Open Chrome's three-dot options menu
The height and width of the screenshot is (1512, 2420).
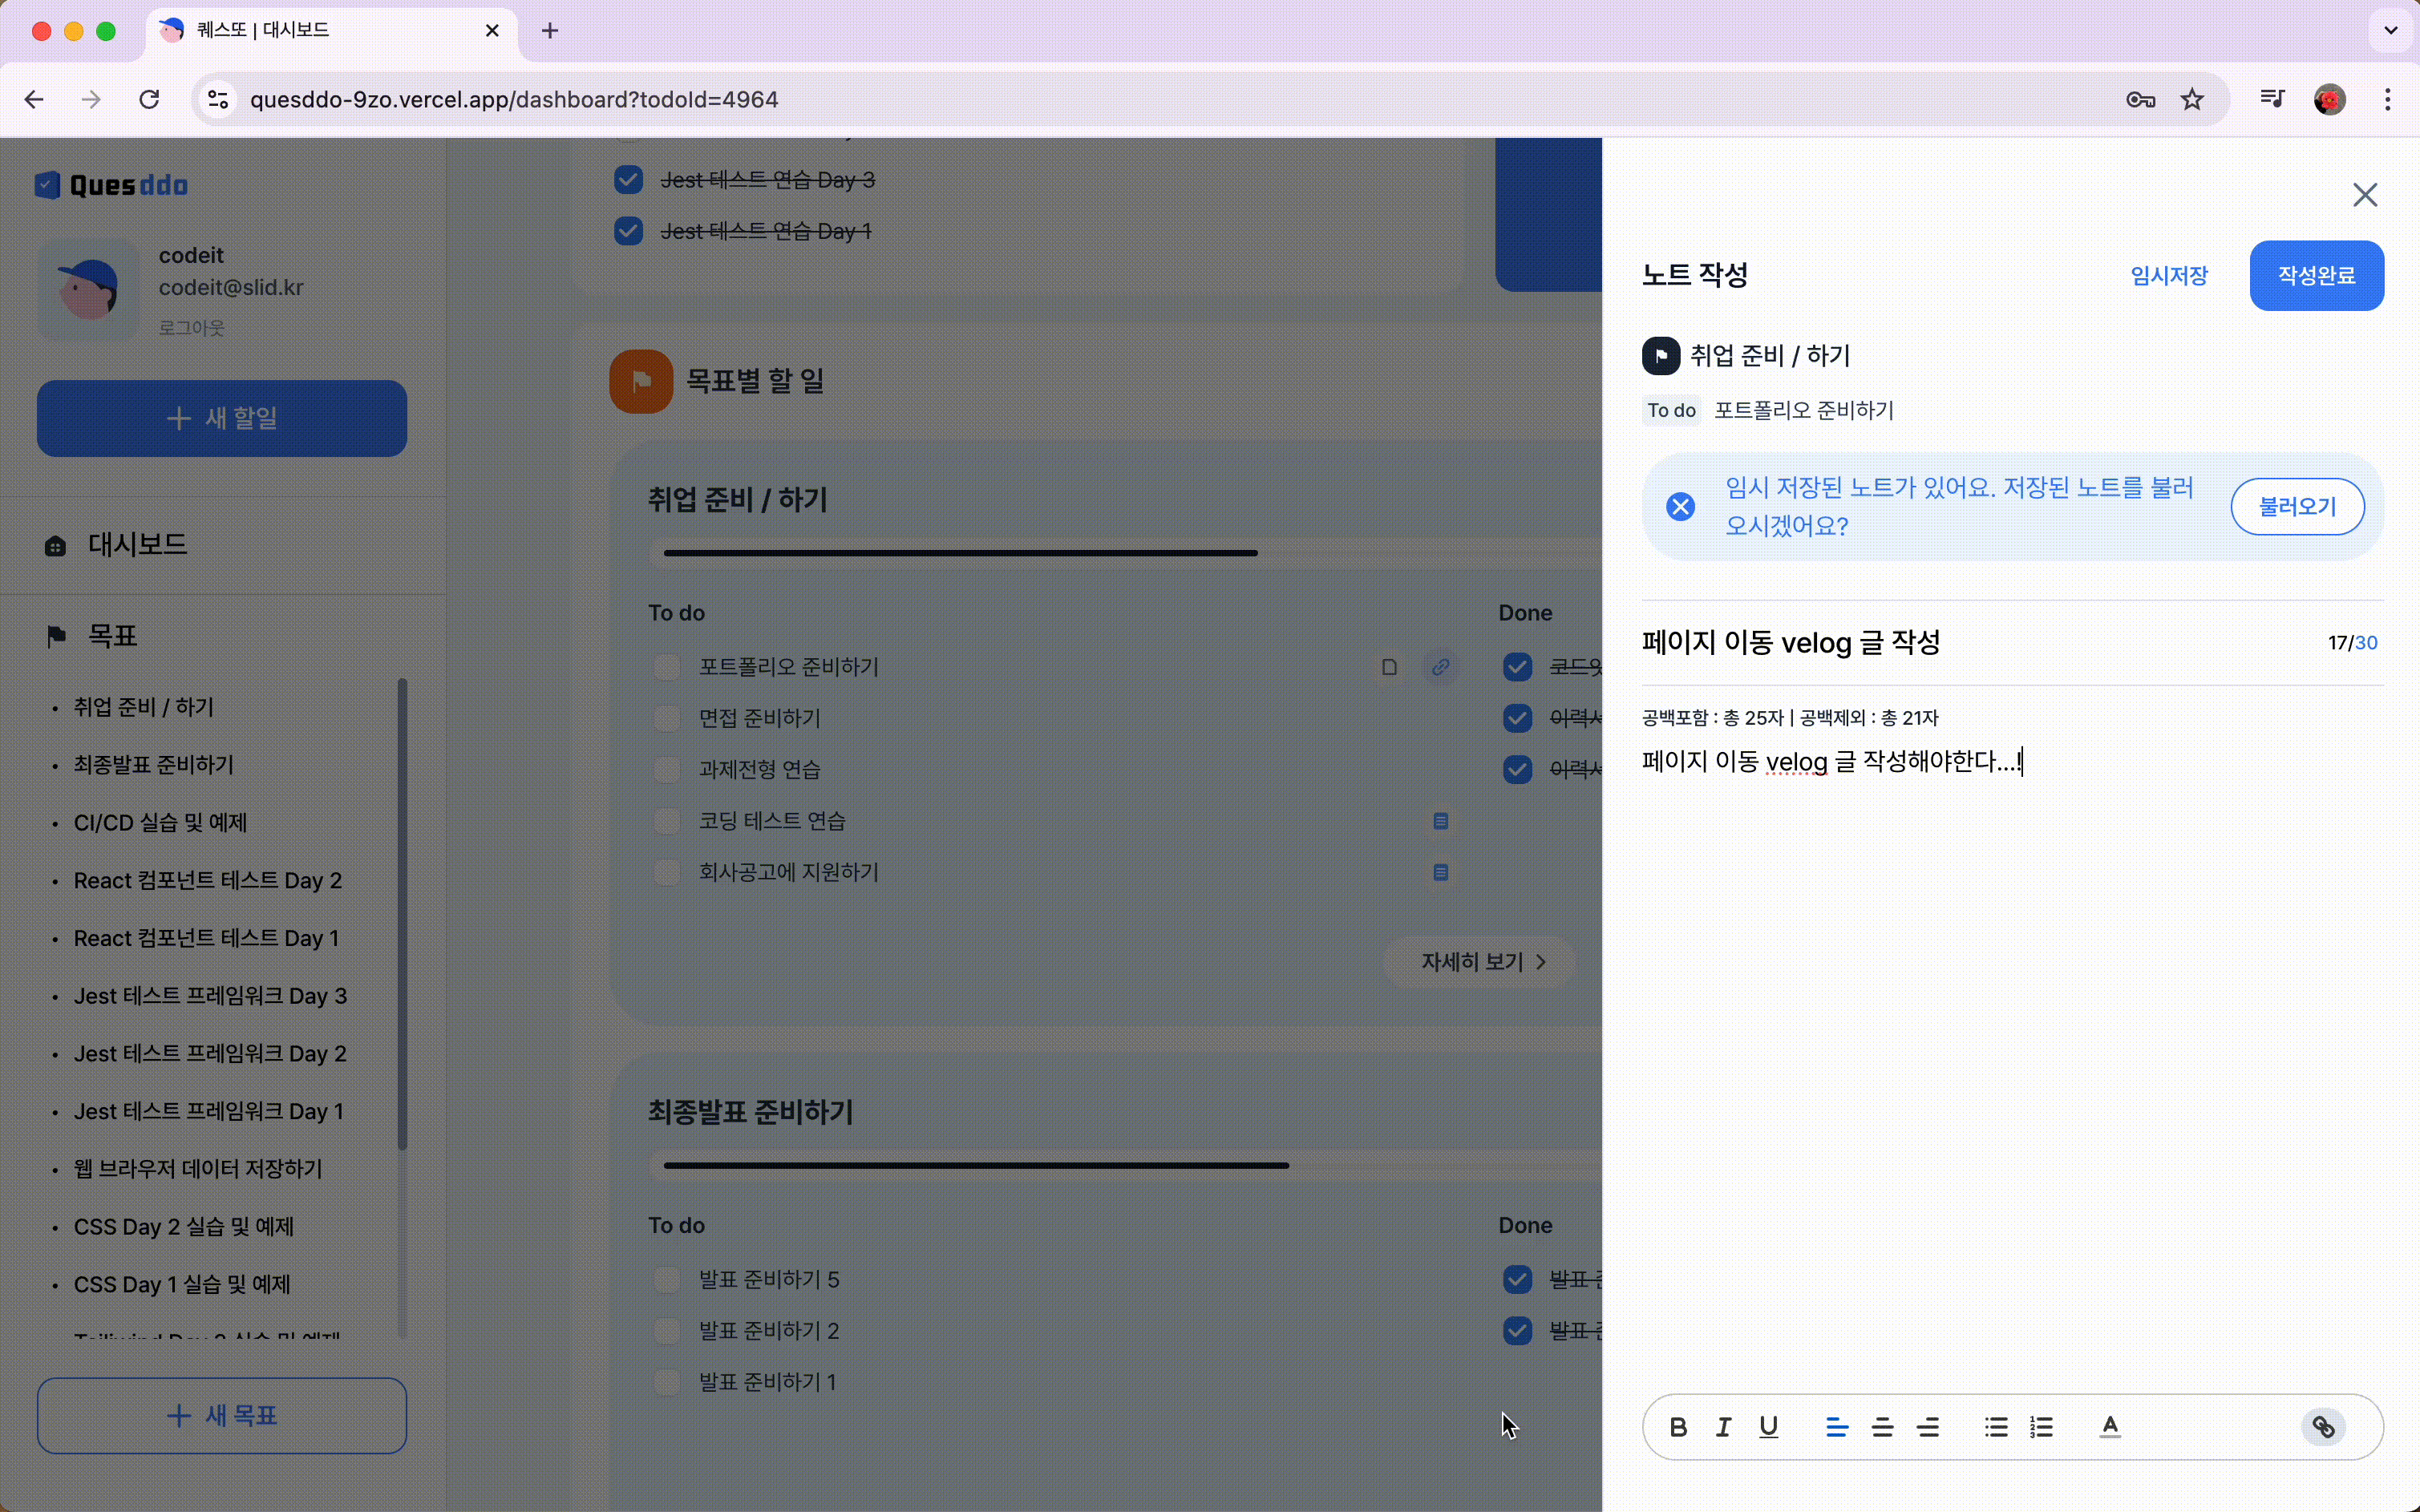click(x=2388, y=99)
